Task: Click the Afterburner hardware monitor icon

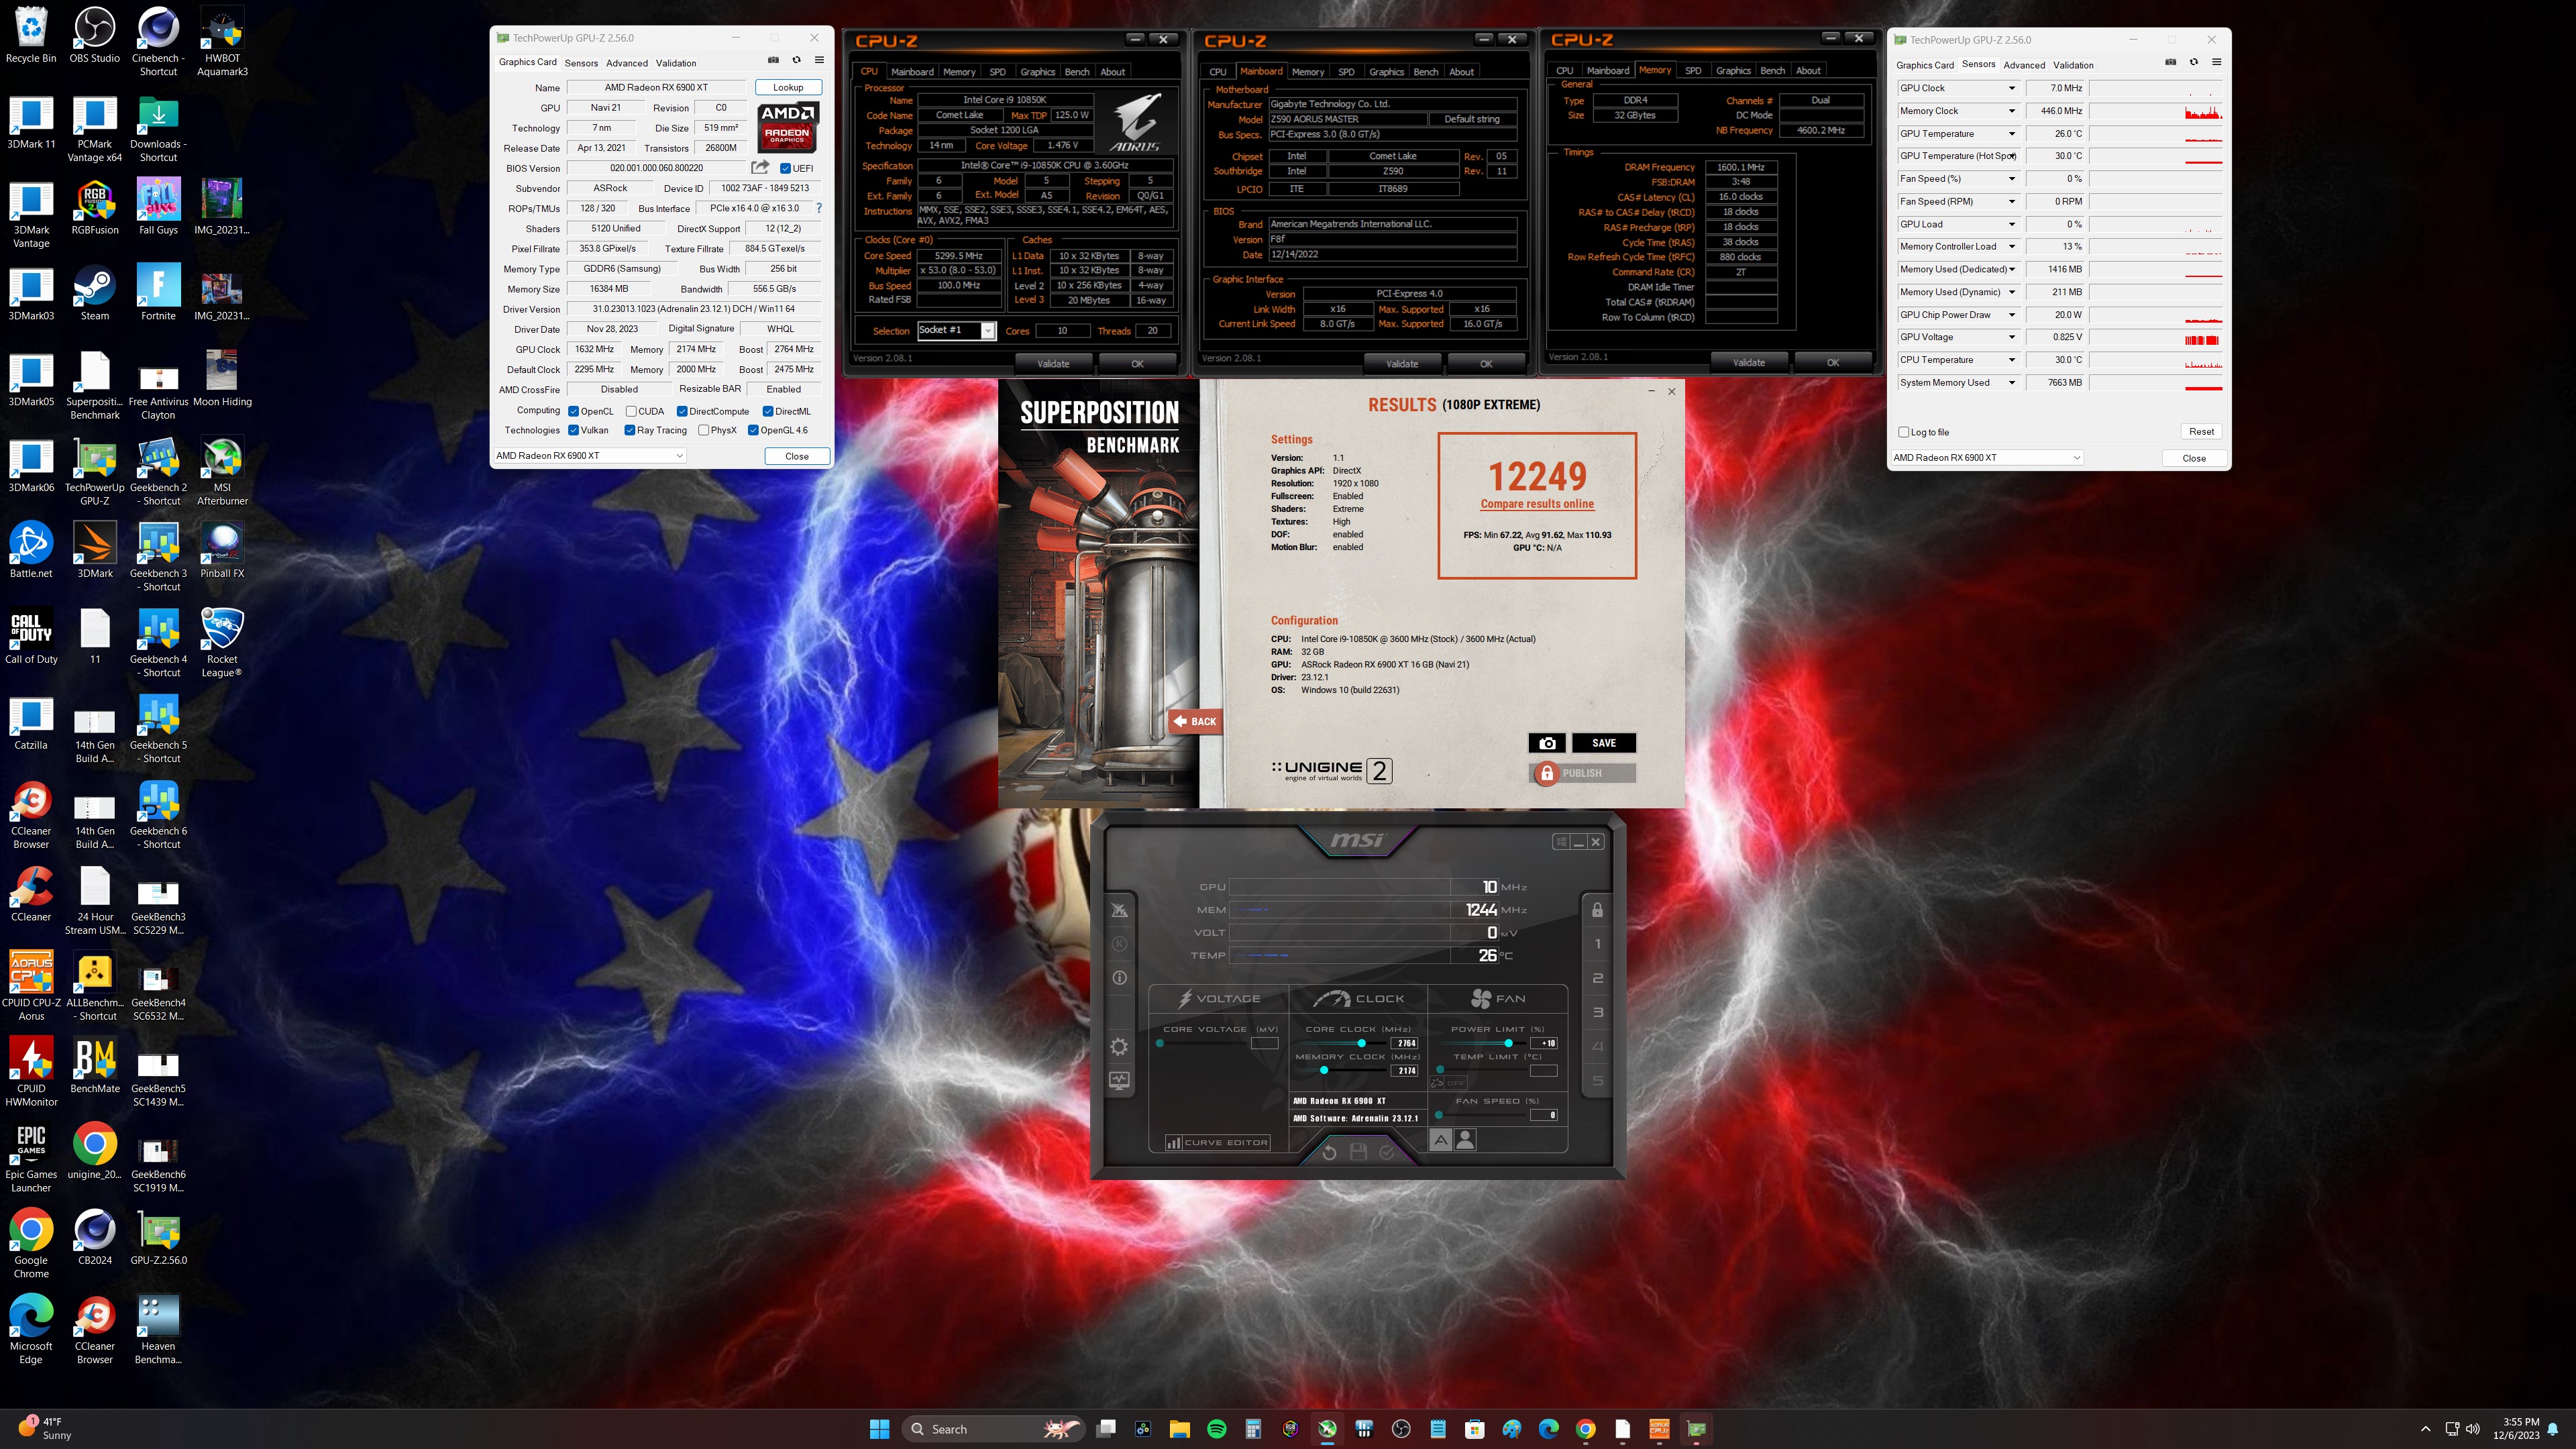Action: tap(1119, 1081)
